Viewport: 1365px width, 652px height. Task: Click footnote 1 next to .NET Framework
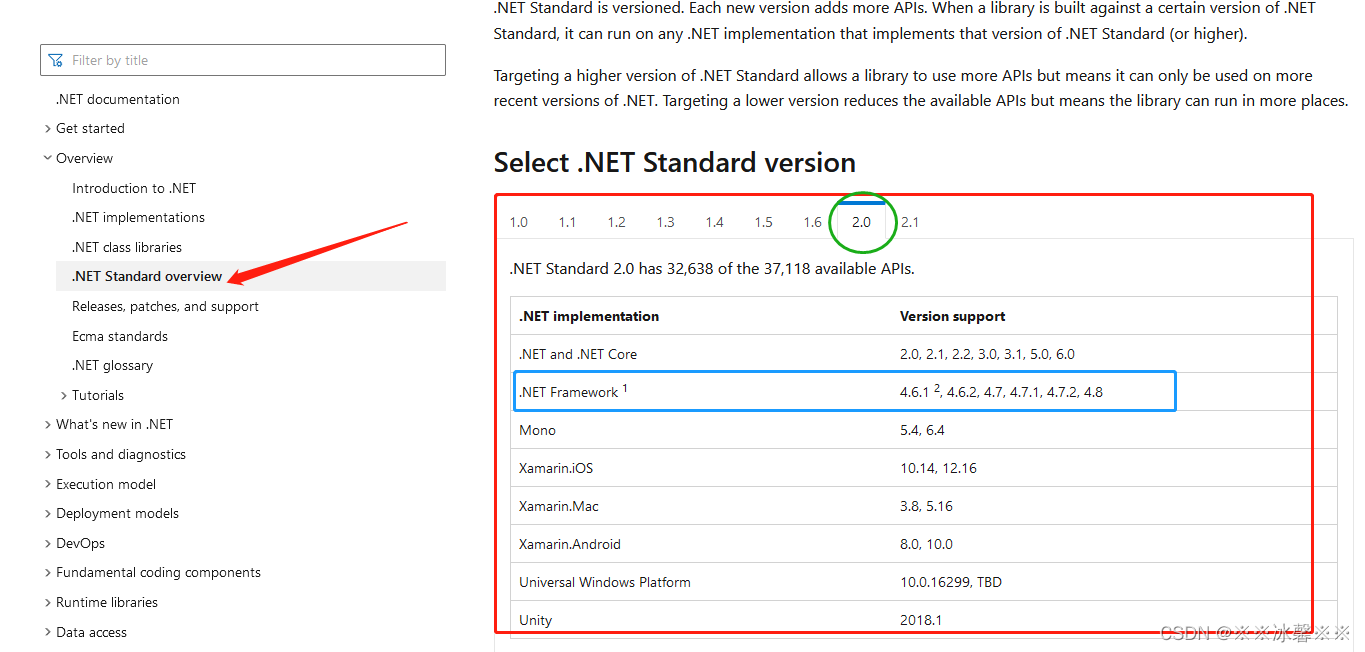(625, 388)
